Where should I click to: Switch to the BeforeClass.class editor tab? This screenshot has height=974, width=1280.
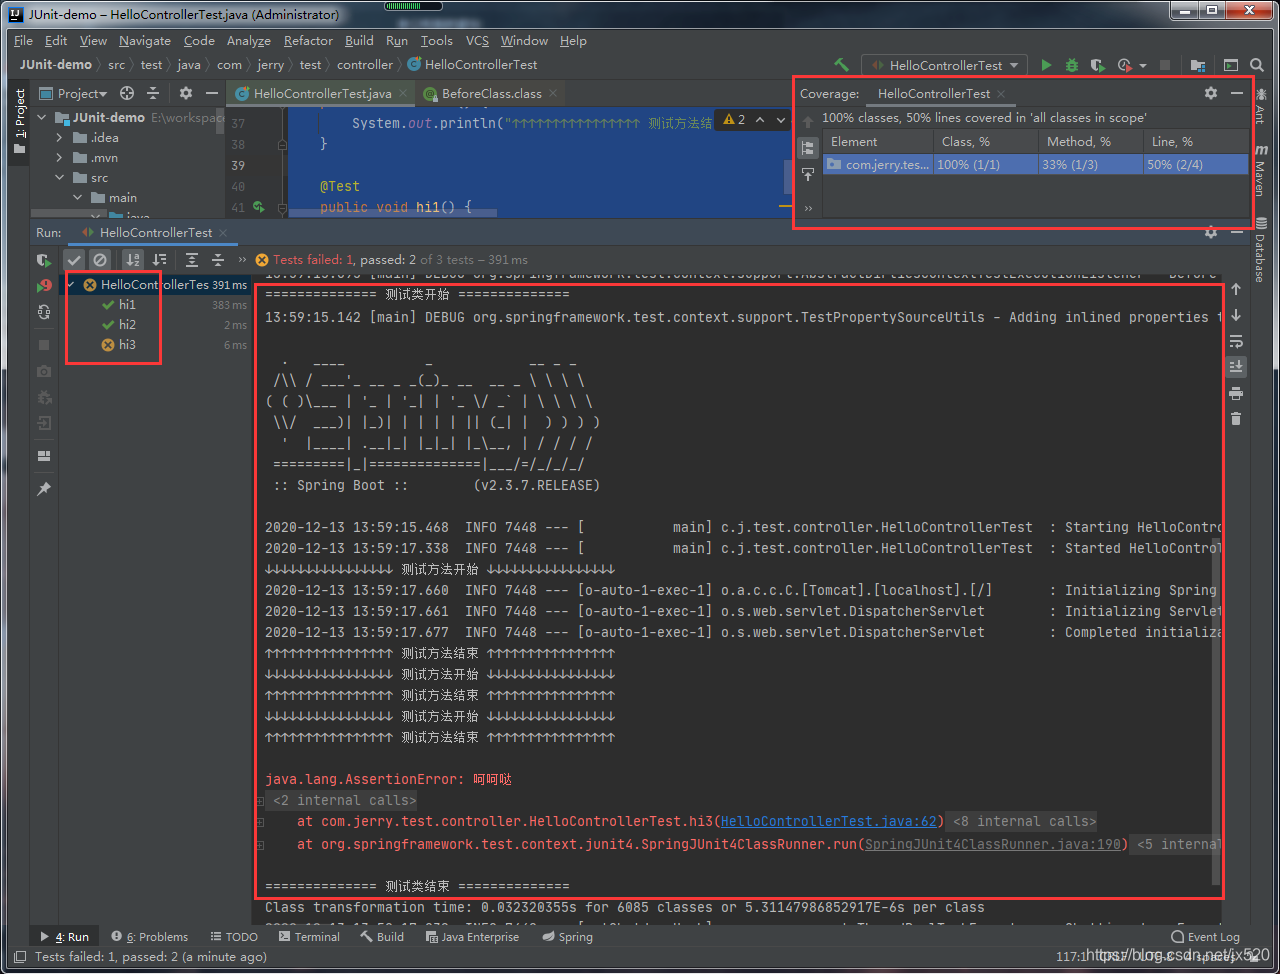(x=491, y=93)
